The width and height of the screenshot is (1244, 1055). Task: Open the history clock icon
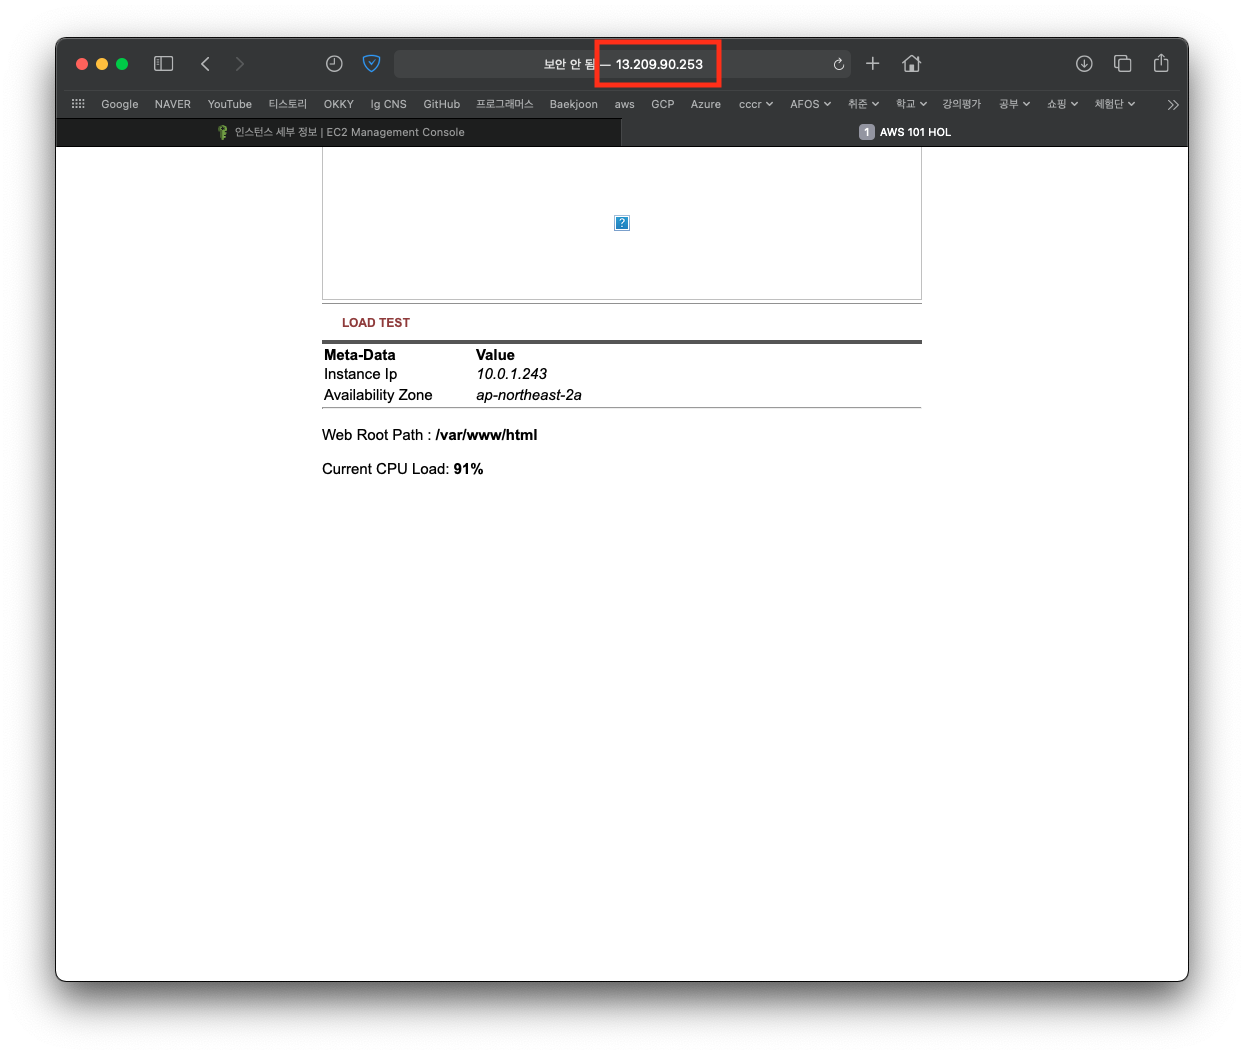(334, 64)
